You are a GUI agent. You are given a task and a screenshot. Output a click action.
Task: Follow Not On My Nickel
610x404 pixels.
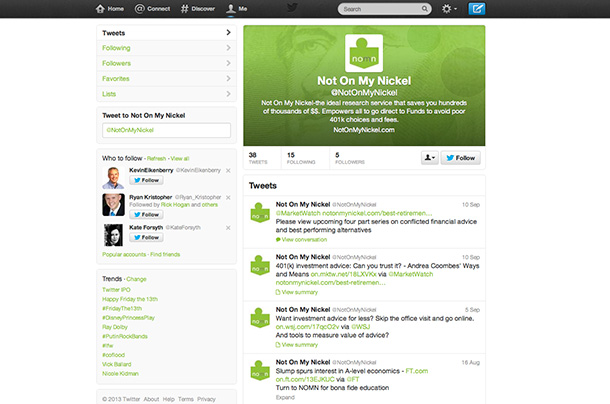[461, 157]
